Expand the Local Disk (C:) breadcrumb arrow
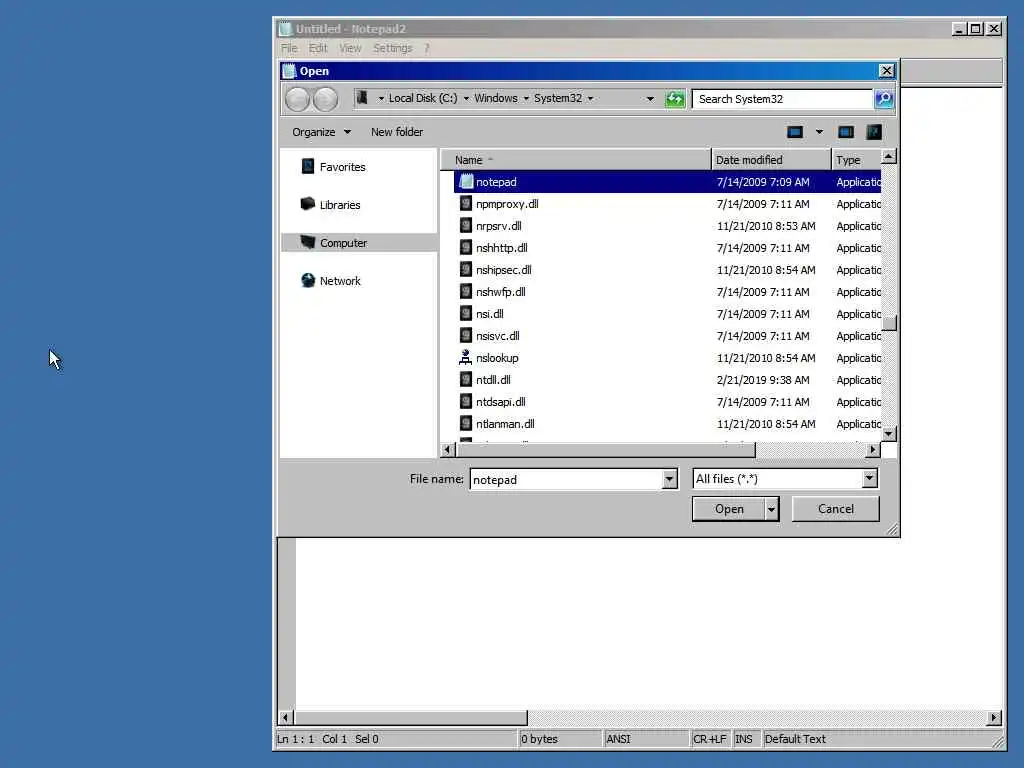 tap(466, 99)
